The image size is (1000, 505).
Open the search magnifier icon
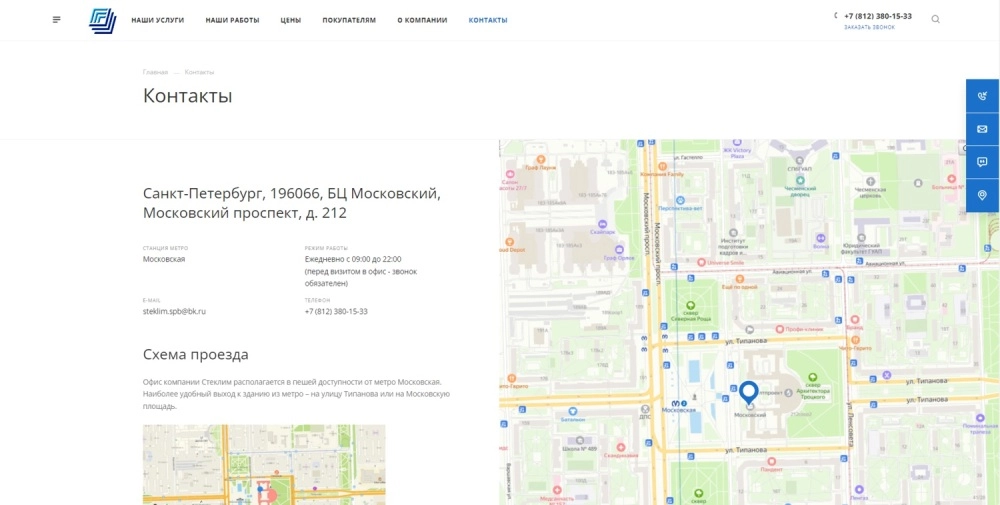(936, 19)
